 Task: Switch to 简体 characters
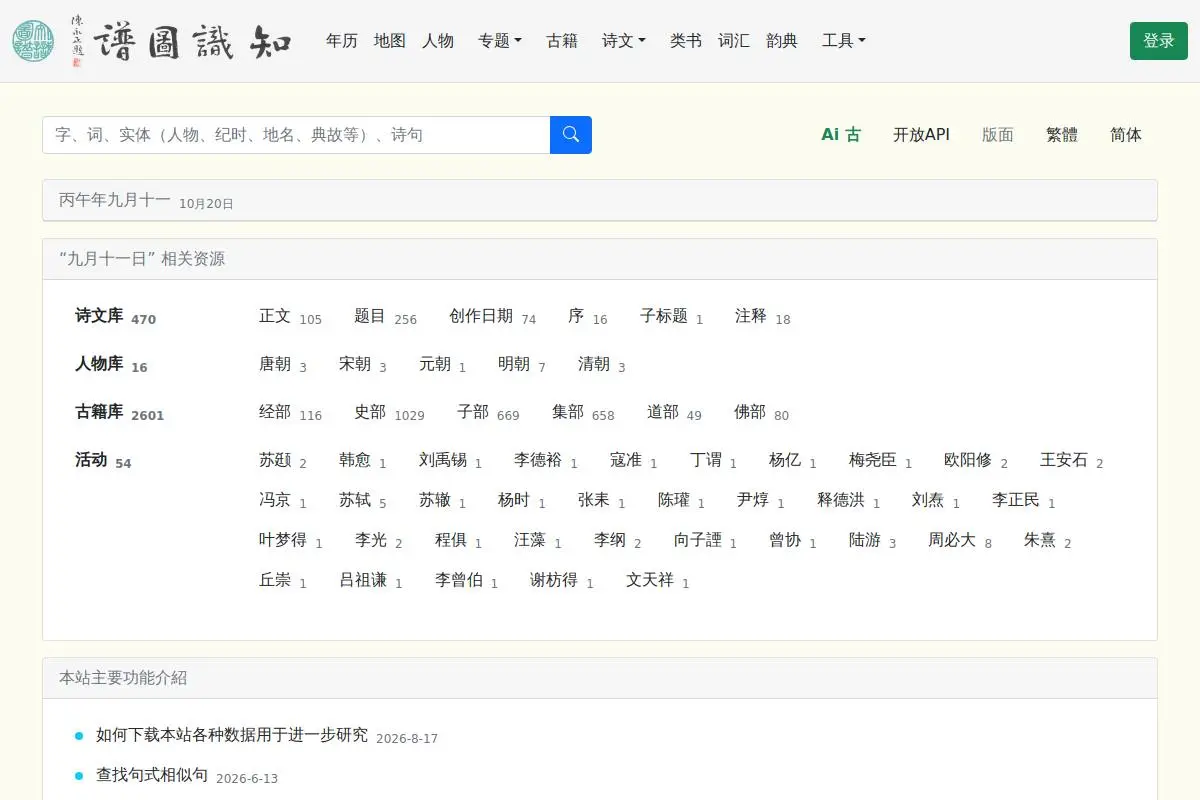1126,135
